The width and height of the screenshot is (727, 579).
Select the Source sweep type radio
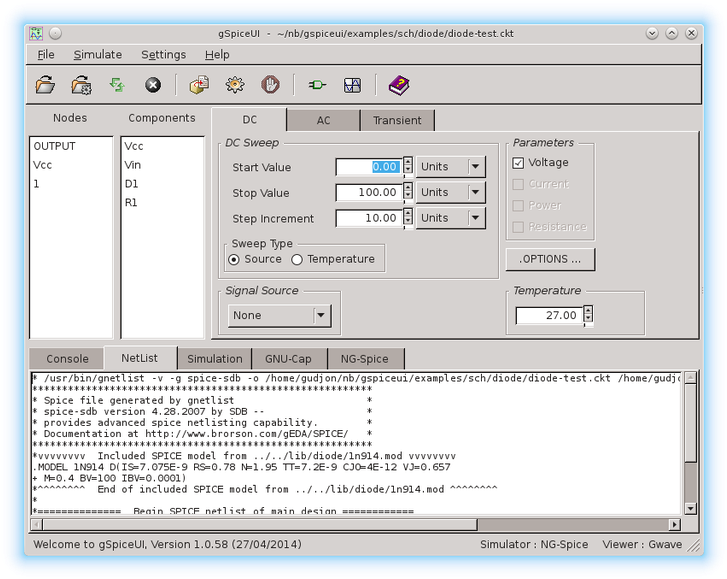[234, 260]
